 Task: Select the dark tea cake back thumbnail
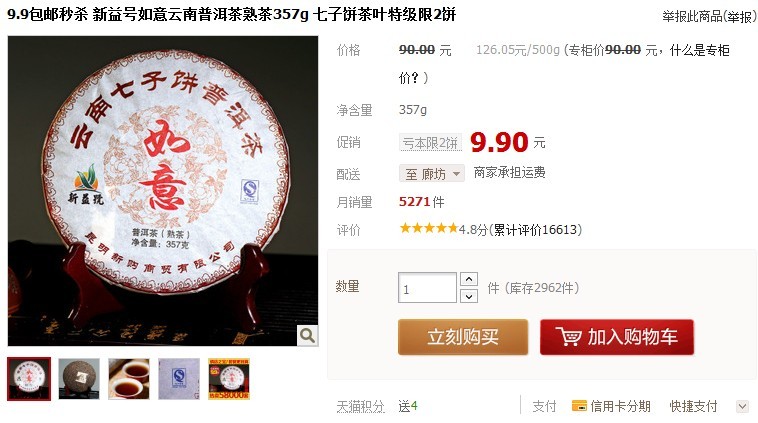pyautogui.click(x=79, y=379)
